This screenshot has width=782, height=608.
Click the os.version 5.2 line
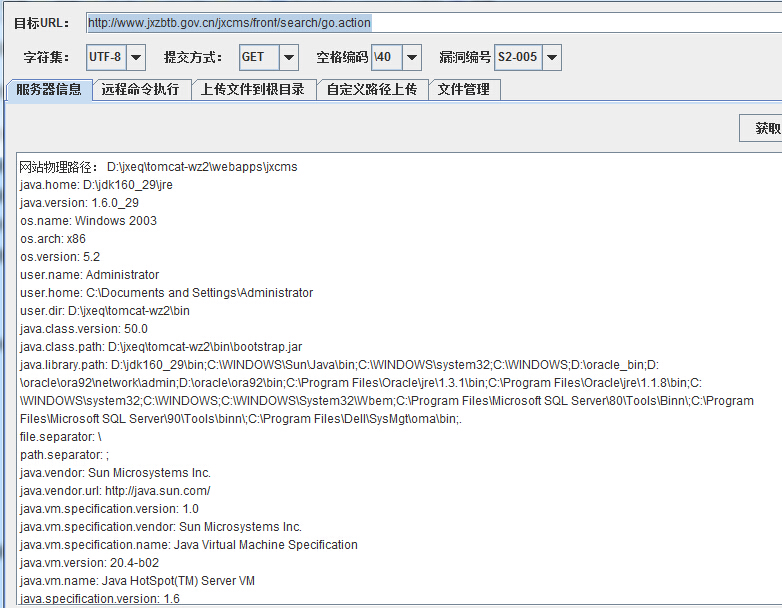60,257
